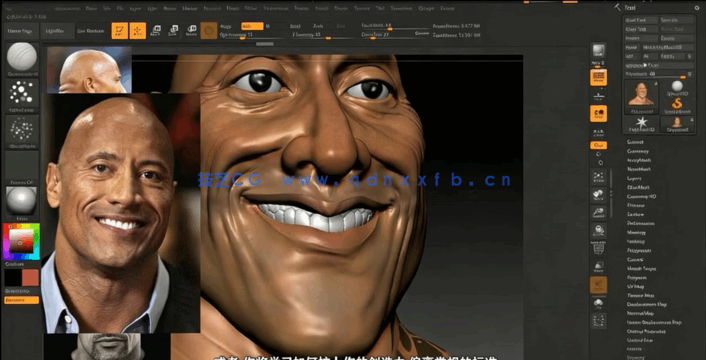Screen dimensions: 706x360
Task: Open the Stroke type thumbnail showing dots
Action: pos(22,95)
